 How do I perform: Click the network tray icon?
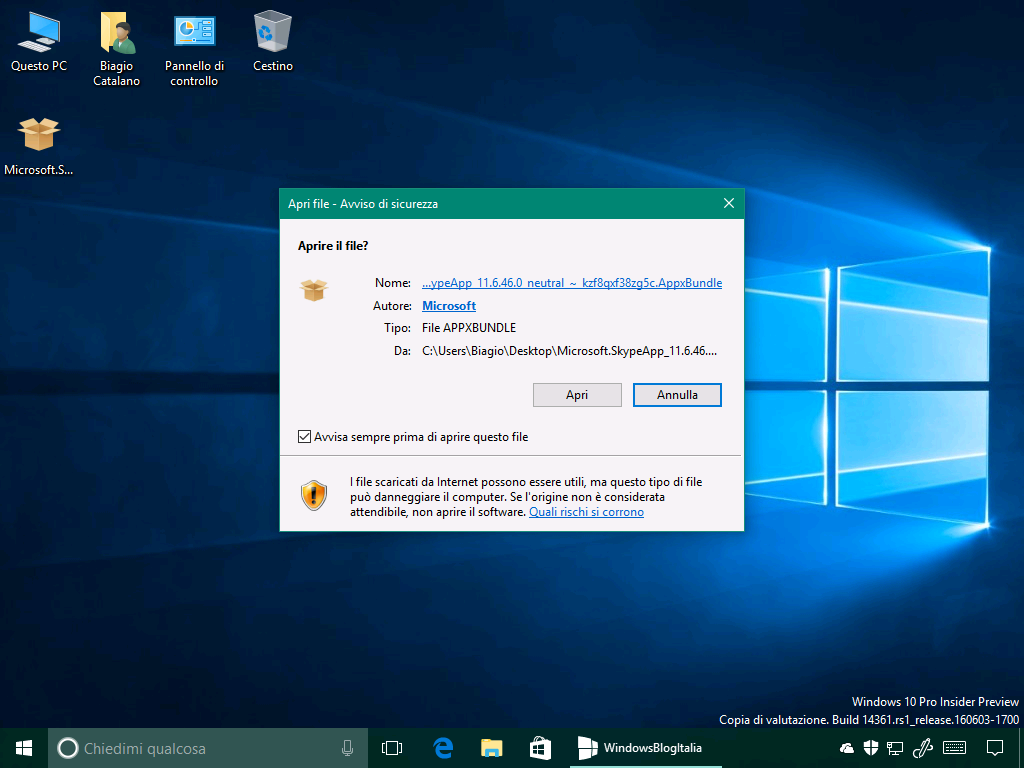[x=895, y=748]
